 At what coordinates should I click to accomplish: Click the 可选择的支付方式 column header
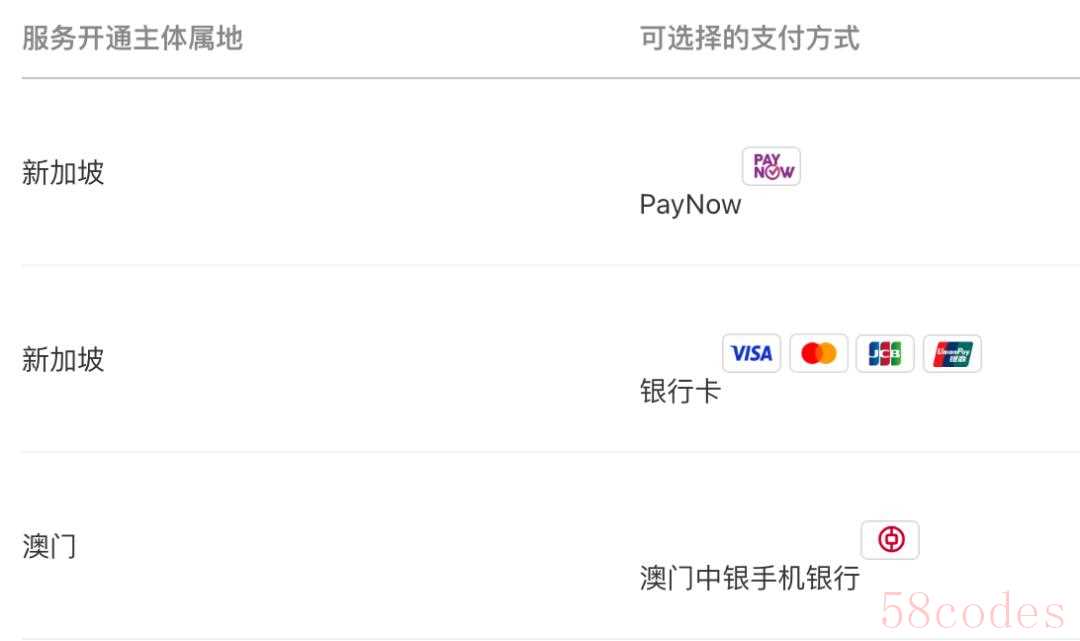pyautogui.click(x=749, y=38)
